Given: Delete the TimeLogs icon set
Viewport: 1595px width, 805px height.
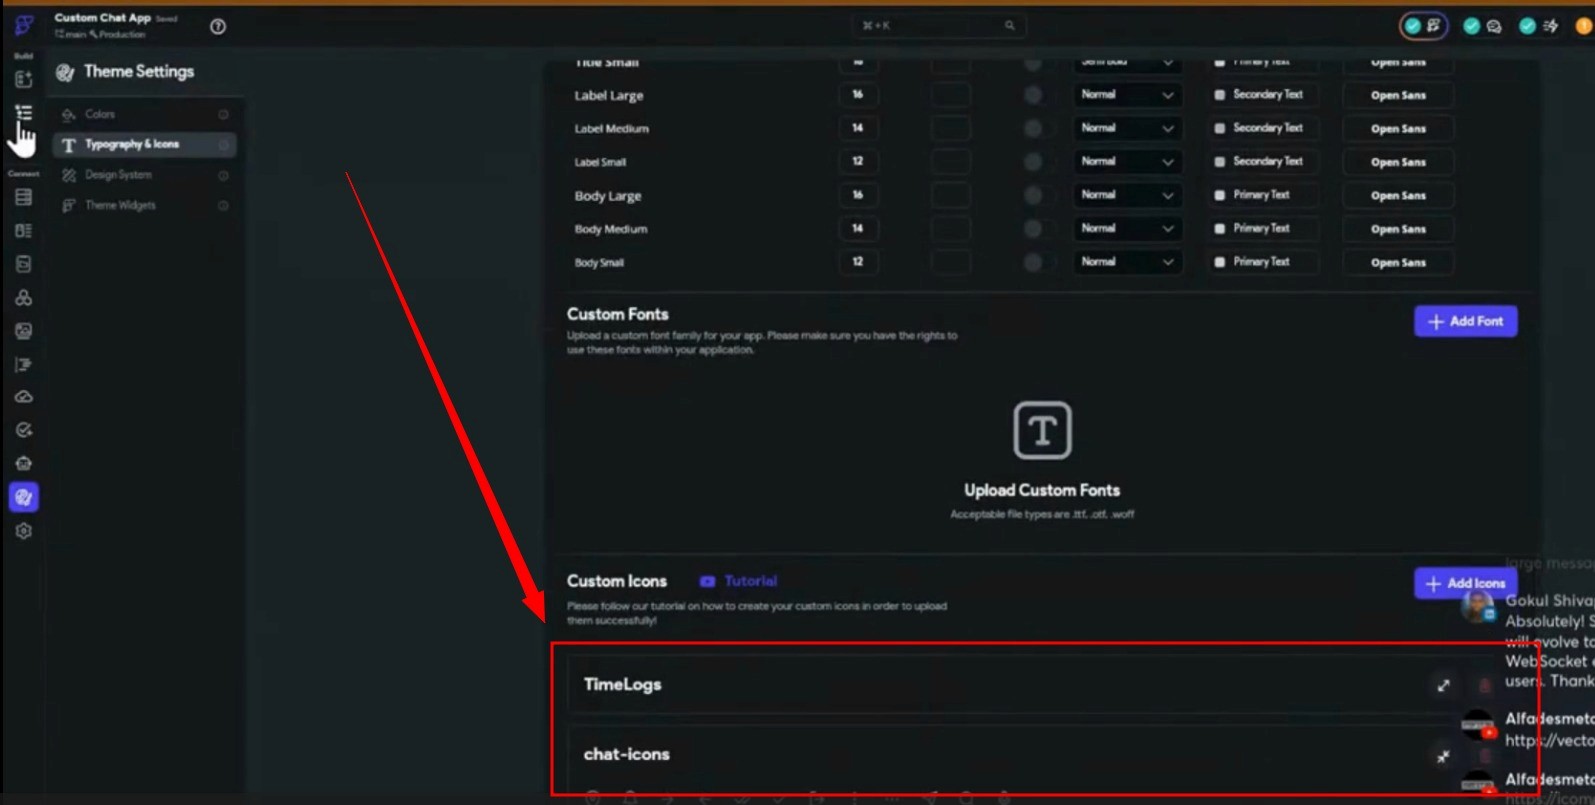Looking at the screenshot, I should pyautogui.click(x=1485, y=685).
